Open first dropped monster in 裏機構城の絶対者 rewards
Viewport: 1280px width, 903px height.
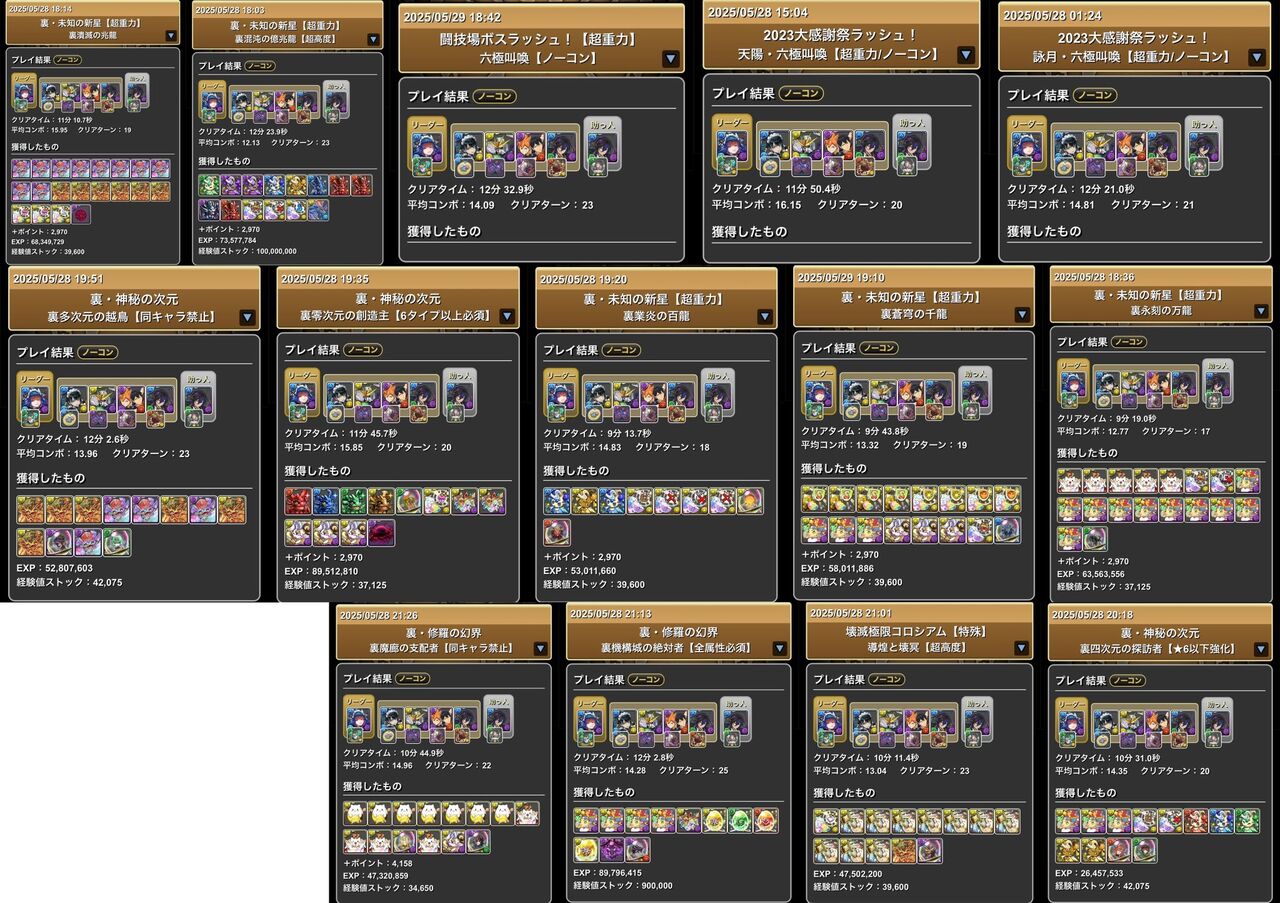(586, 821)
